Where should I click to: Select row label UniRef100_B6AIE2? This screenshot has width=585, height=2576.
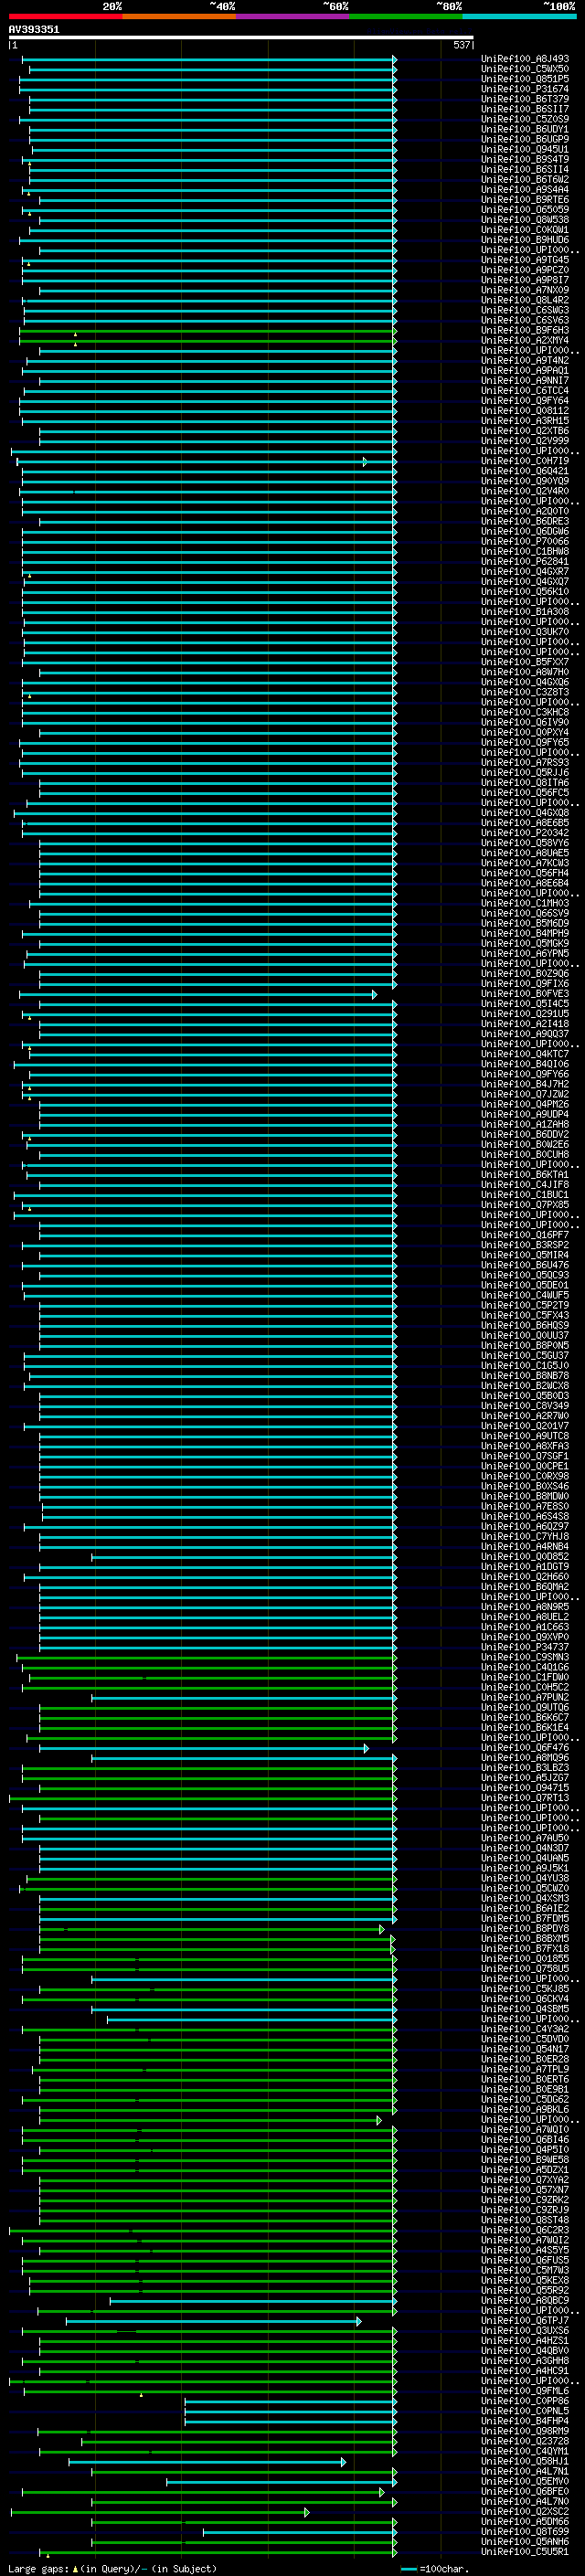[x=525, y=1908]
